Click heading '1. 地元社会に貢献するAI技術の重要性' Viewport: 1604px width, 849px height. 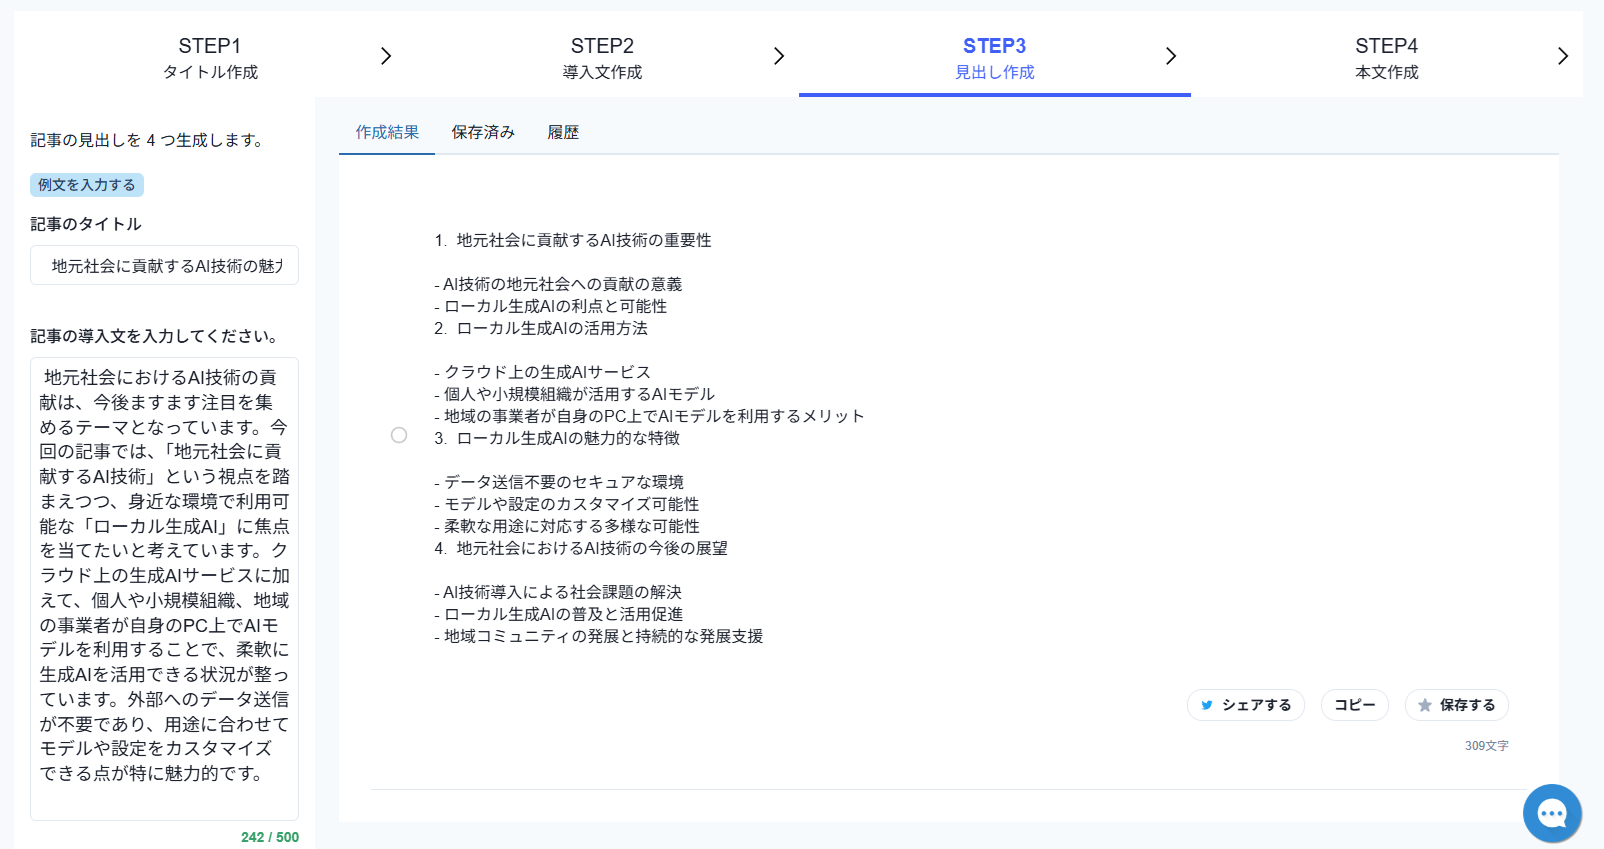click(x=573, y=240)
